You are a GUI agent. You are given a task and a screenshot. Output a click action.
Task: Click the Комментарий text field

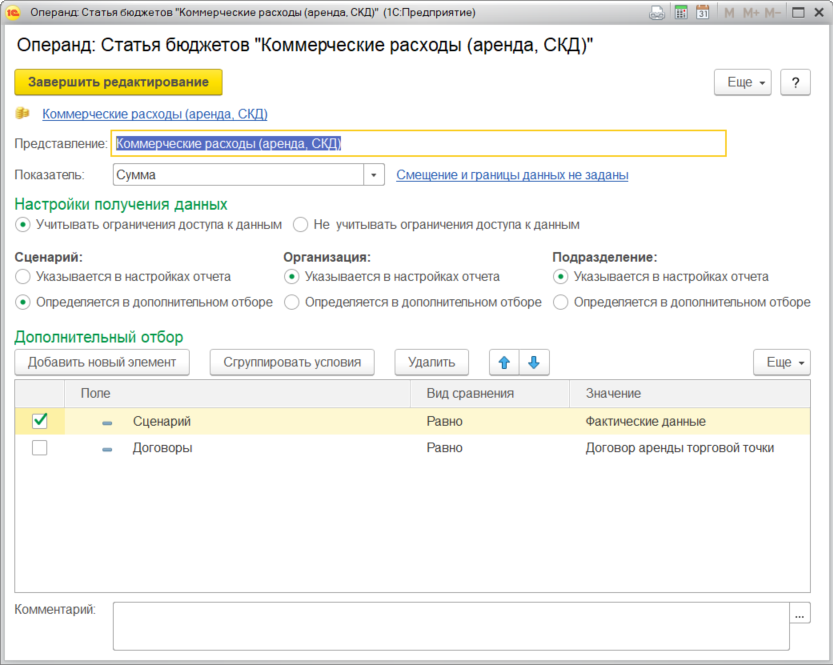pos(451,626)
